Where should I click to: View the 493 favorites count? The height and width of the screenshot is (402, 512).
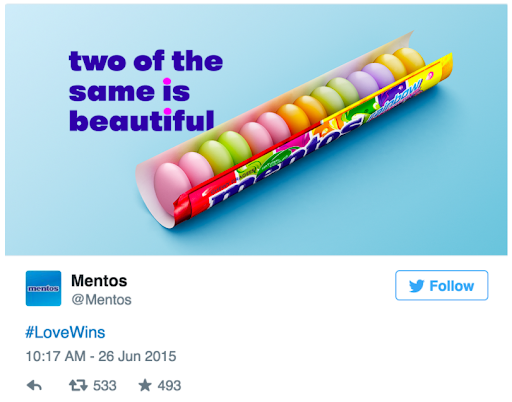169,386
